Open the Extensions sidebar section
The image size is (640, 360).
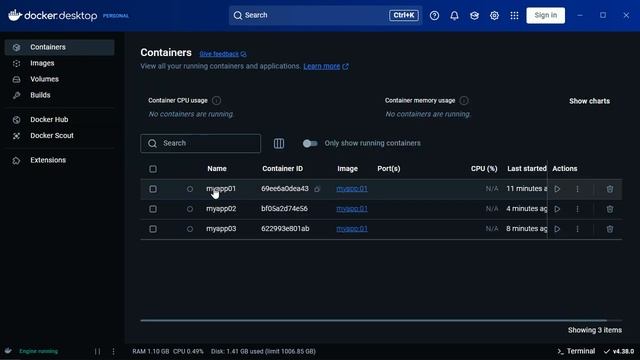(60, 160)
